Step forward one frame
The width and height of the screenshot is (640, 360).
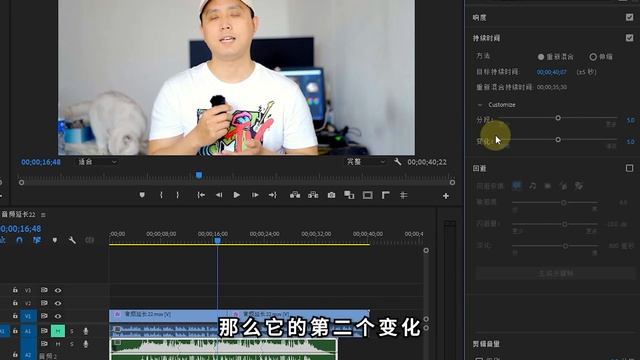pyautogui.click(x=255, y=195)
